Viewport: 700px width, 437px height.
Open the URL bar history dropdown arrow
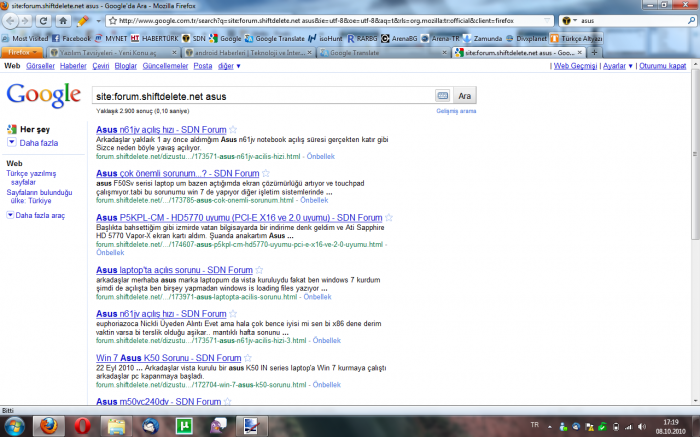click(x=547, y=21)
